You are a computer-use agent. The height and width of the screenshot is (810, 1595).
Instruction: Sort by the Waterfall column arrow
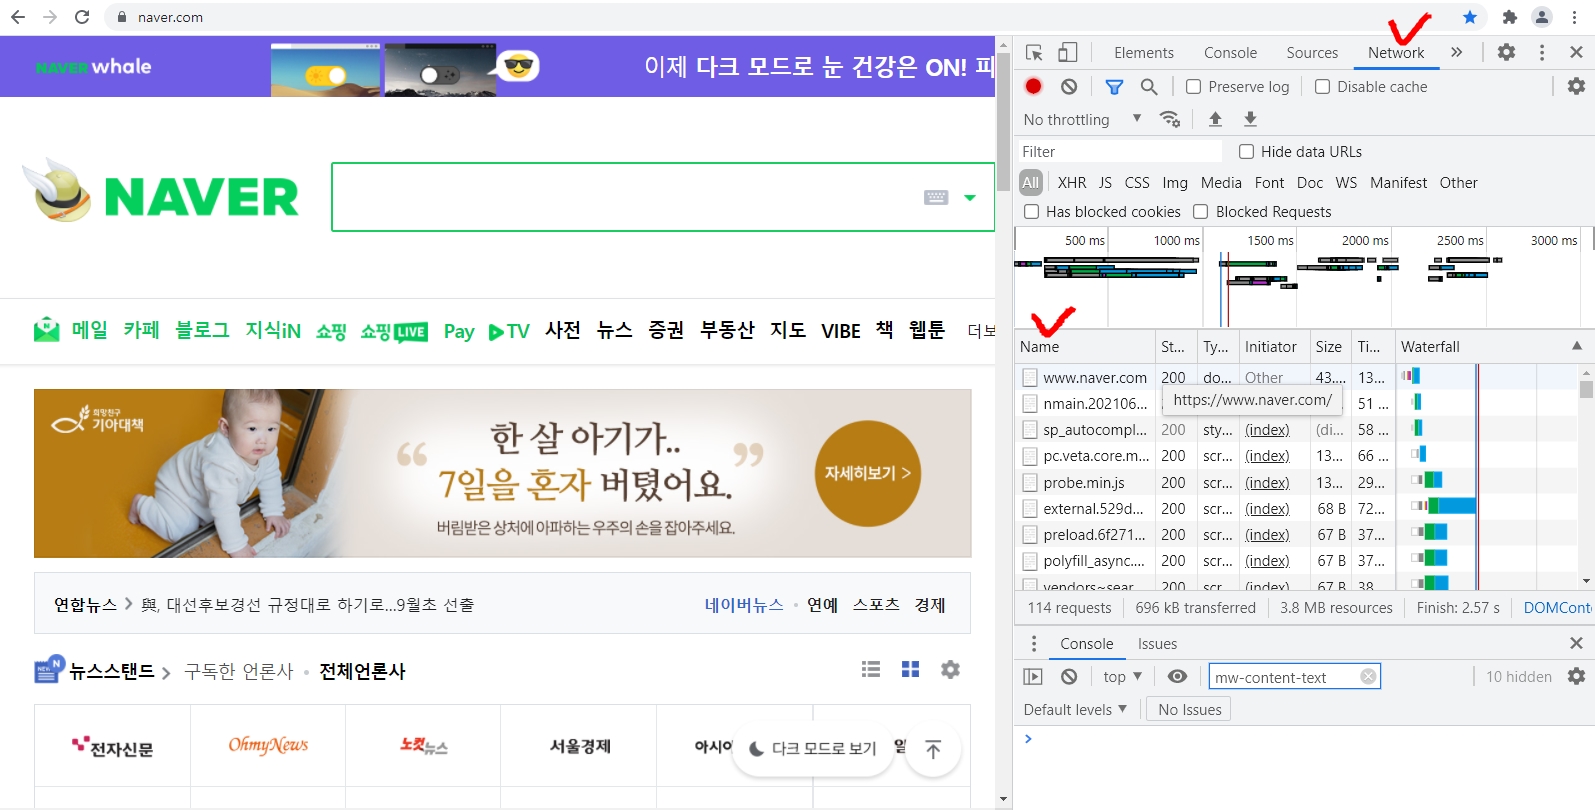[1577, 346]
